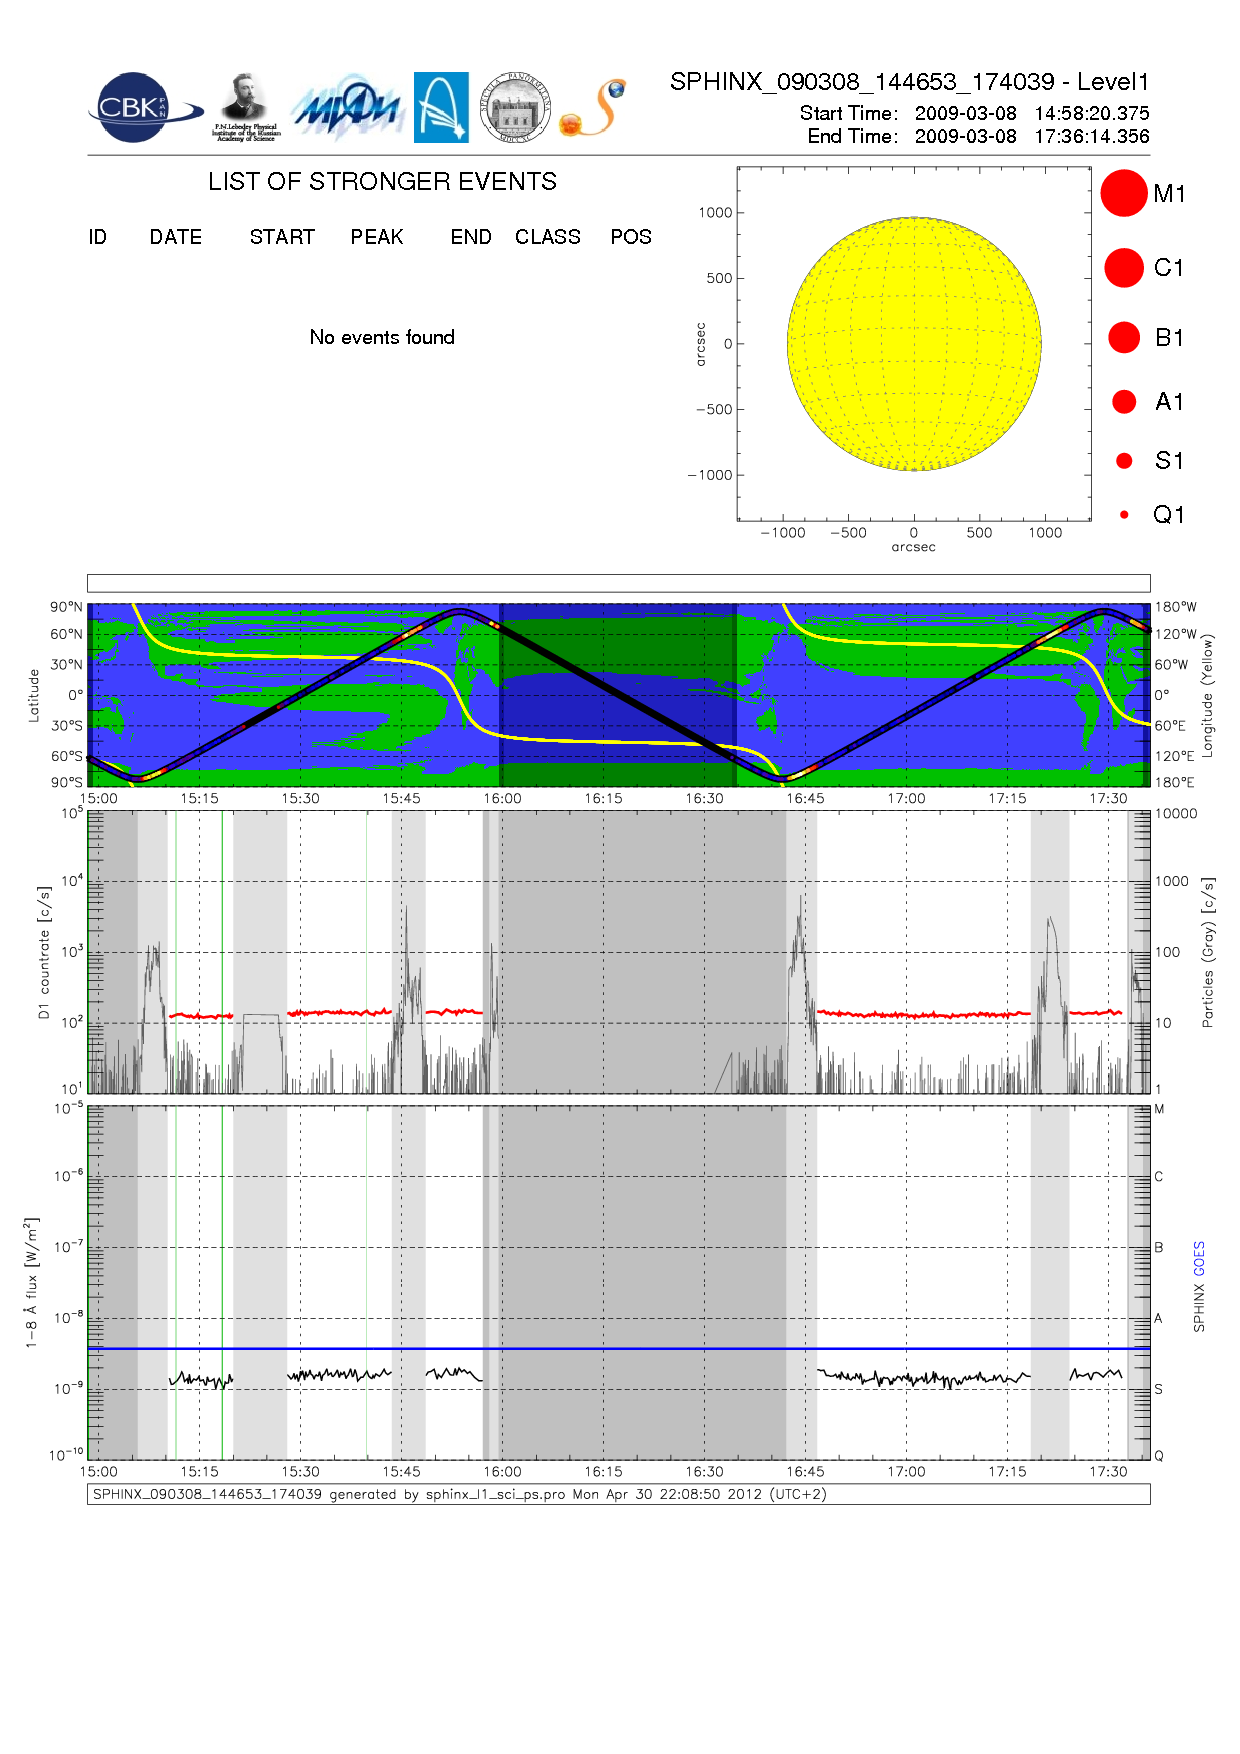Click the SPHINX_090308 report title
The height and width of the screenshot is (1754, 1240).
coord(909,82)
